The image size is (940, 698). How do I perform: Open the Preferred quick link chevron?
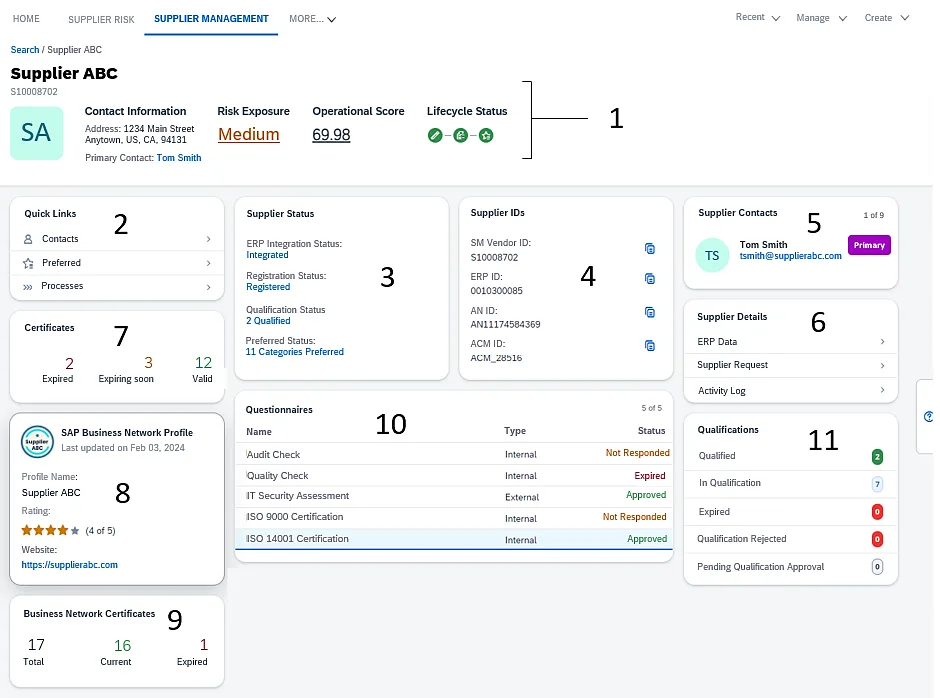click(x=209, y=263)
